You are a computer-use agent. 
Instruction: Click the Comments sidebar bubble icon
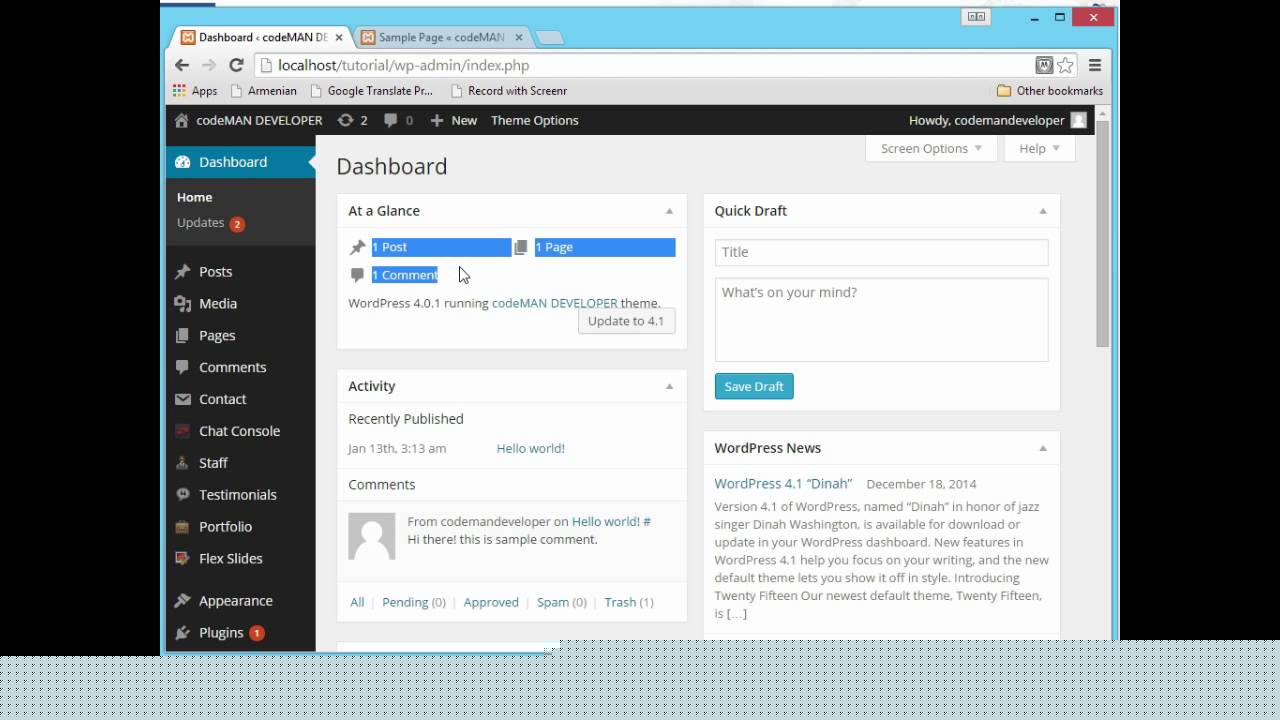click(x=182, y=367)
